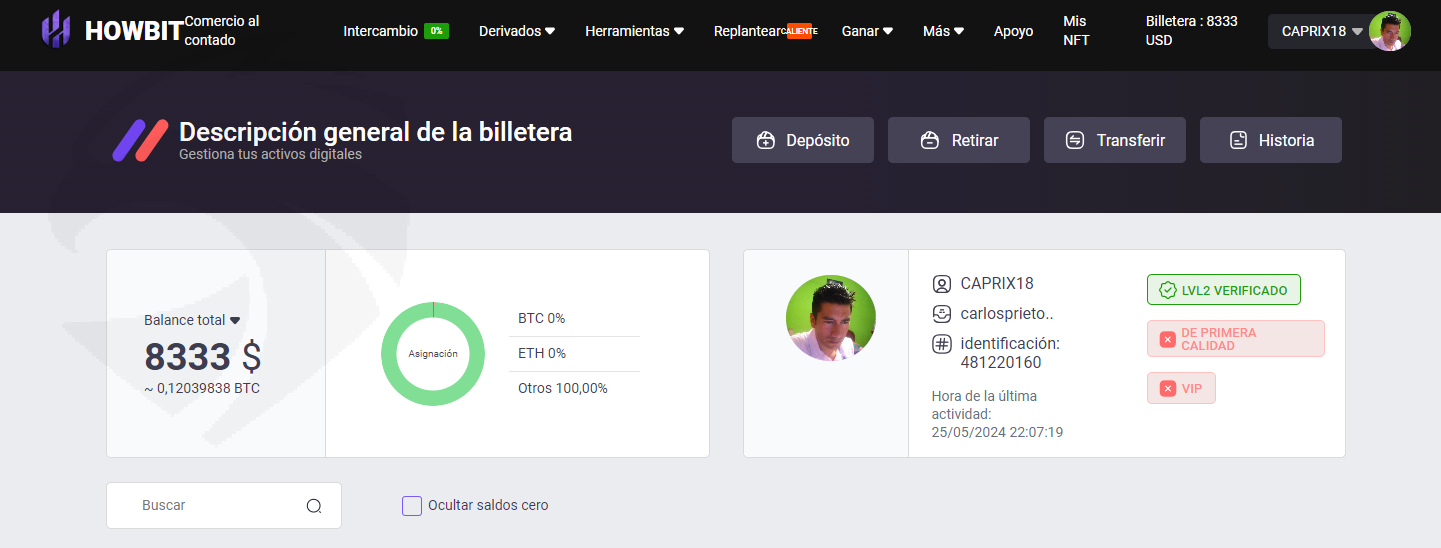Click the DE PRIMERA CALIDAD badge

1236,339
